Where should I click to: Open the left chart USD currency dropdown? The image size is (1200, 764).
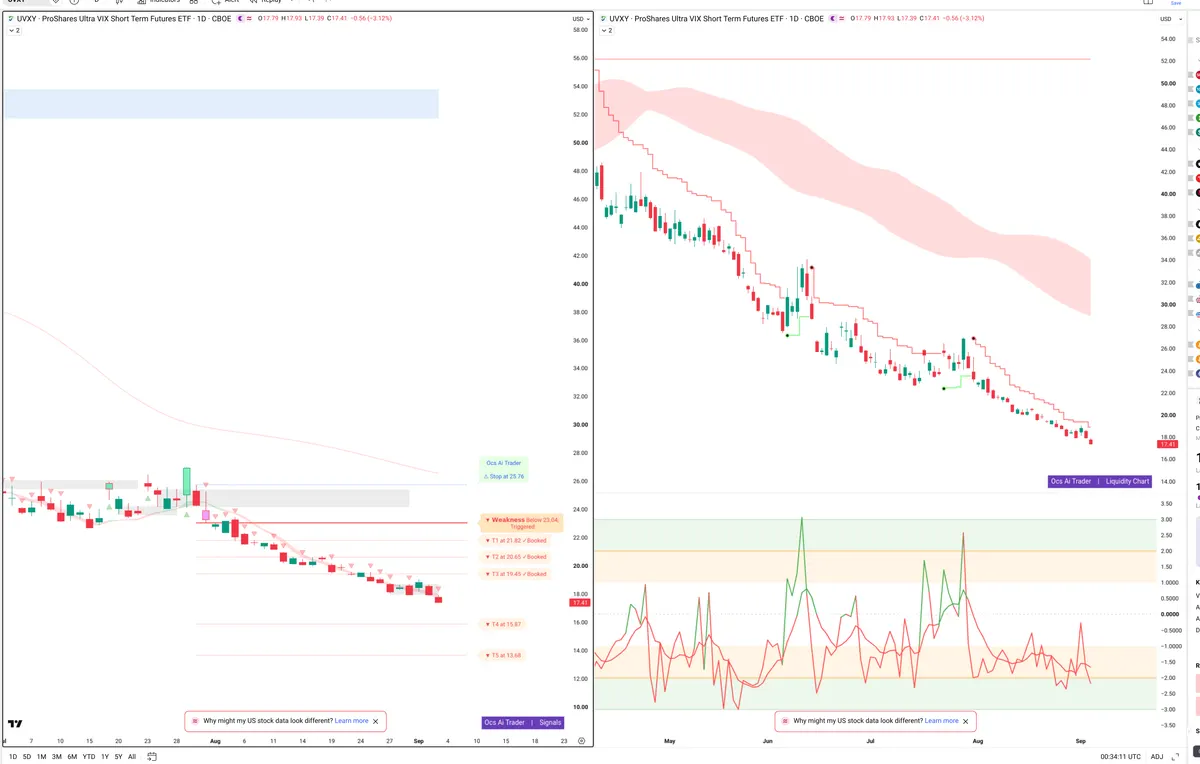point(580,18)
